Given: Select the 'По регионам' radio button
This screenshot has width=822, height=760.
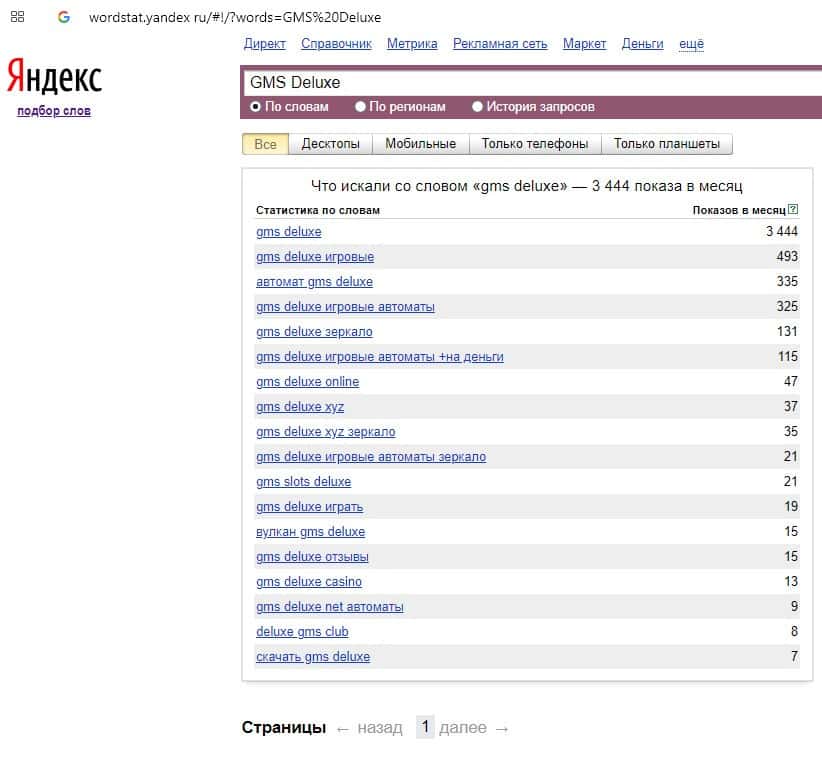Looking at the screenshot, I should click(362, 107).
